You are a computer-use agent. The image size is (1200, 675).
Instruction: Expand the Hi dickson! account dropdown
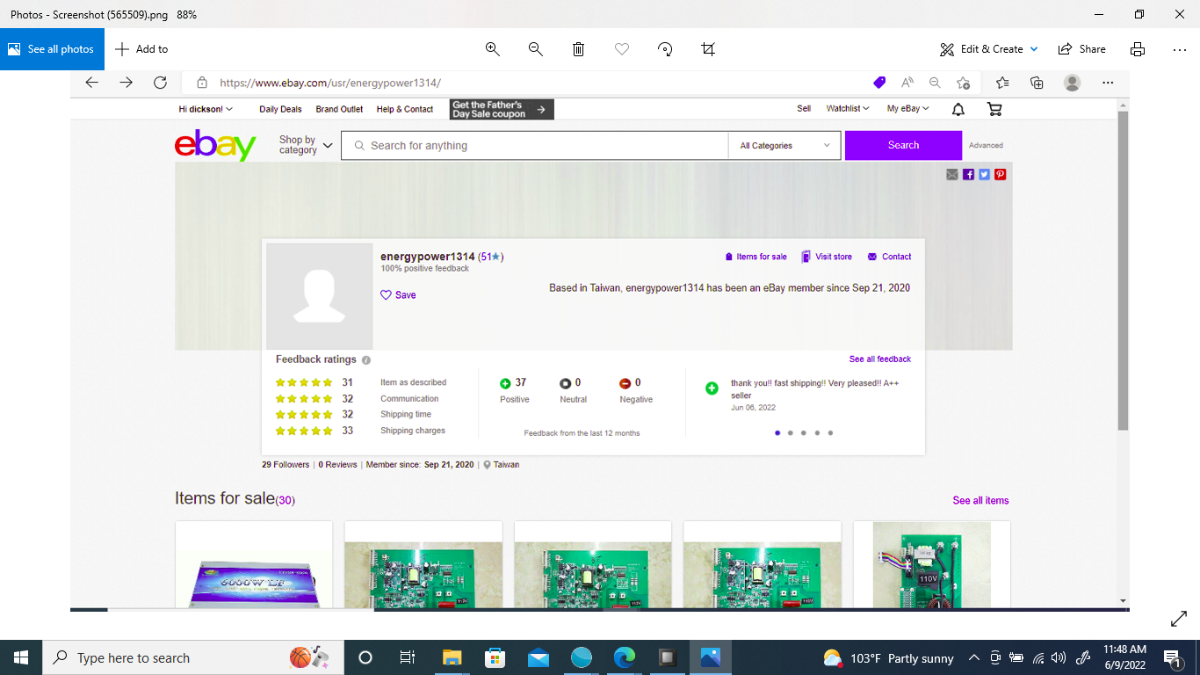tap(205, 109)
